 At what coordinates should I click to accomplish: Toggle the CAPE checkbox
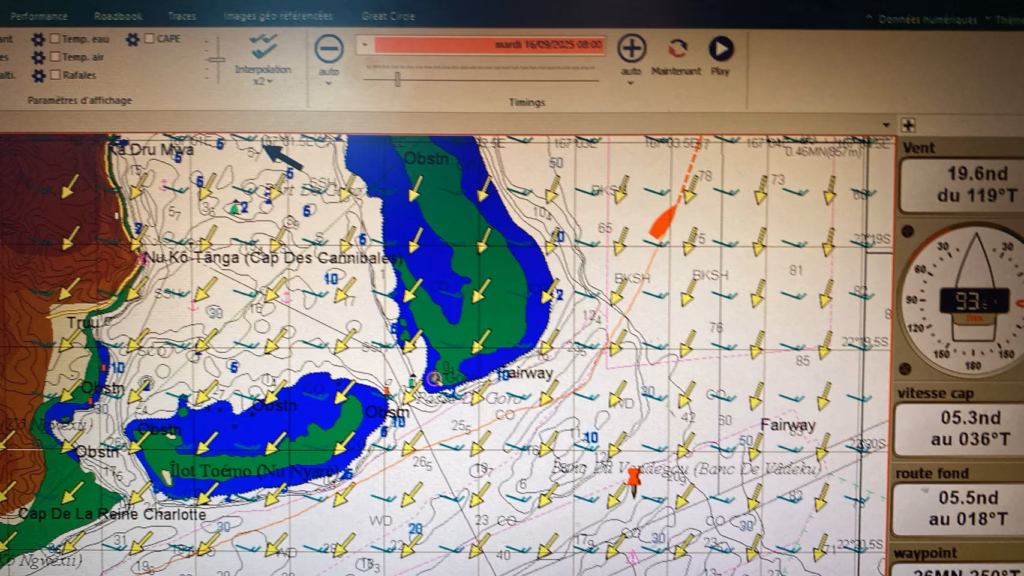[150, 40]
